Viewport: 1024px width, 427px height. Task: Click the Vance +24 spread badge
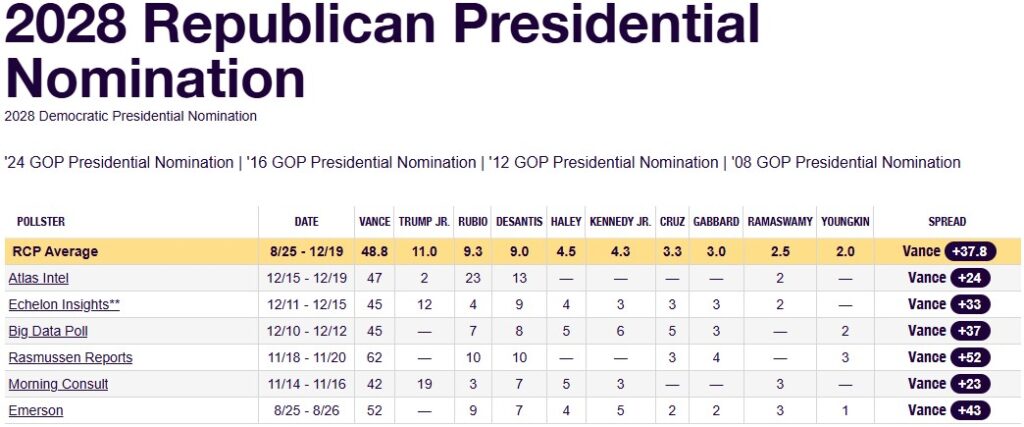pyautogui.click(x=968, y=278)
